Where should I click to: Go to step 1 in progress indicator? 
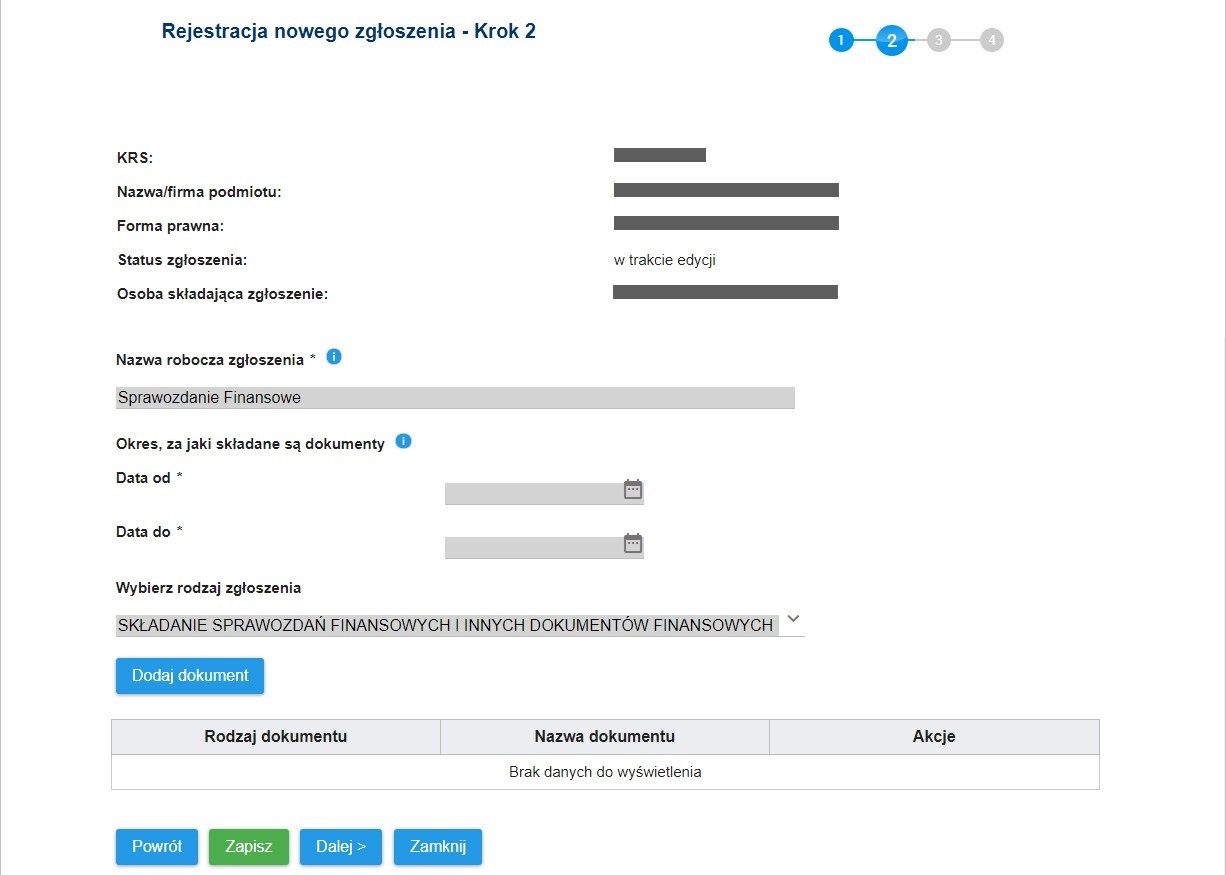click(841, 41)
